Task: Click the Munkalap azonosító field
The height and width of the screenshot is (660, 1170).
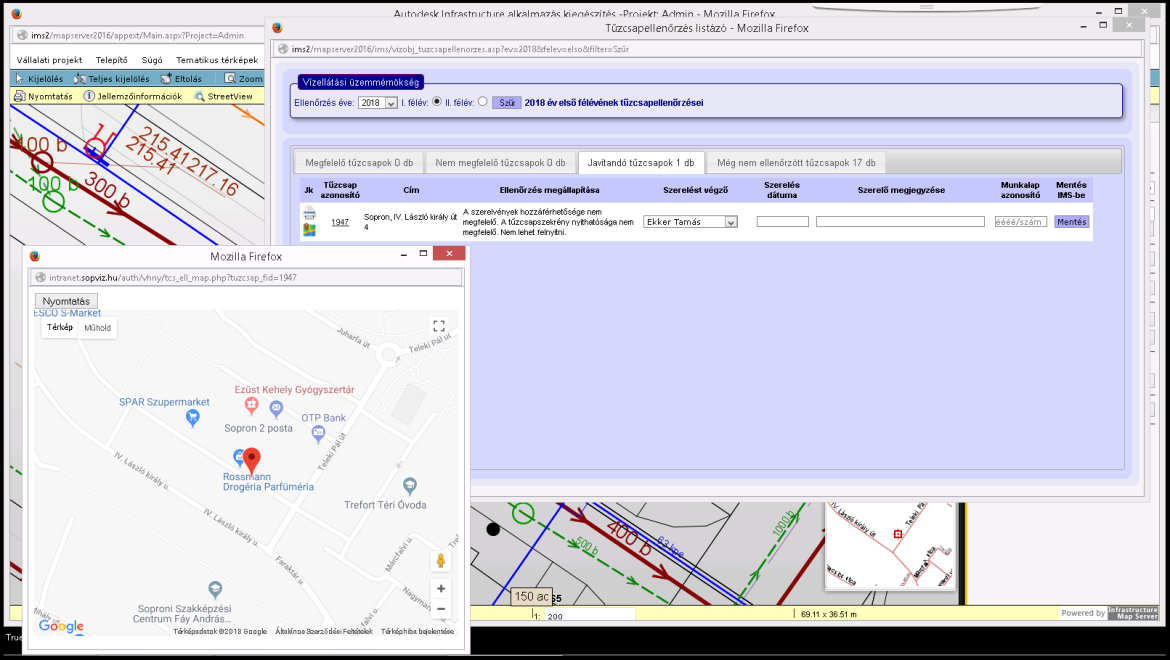Action: 1021,221
